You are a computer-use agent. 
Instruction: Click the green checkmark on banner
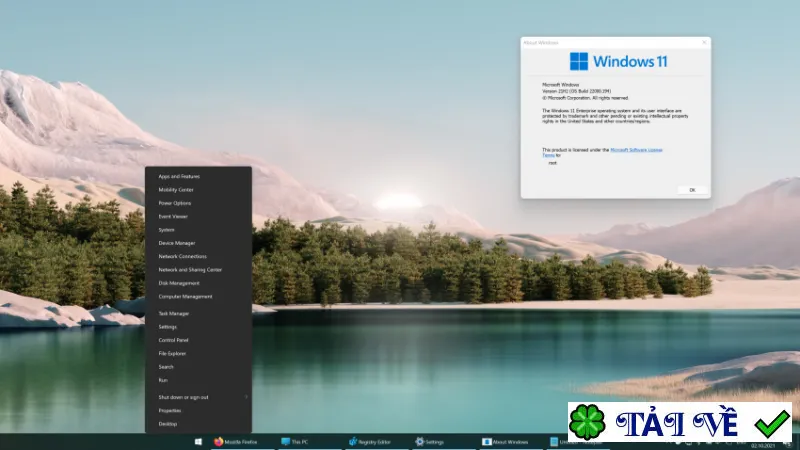(x=772, y=424)
